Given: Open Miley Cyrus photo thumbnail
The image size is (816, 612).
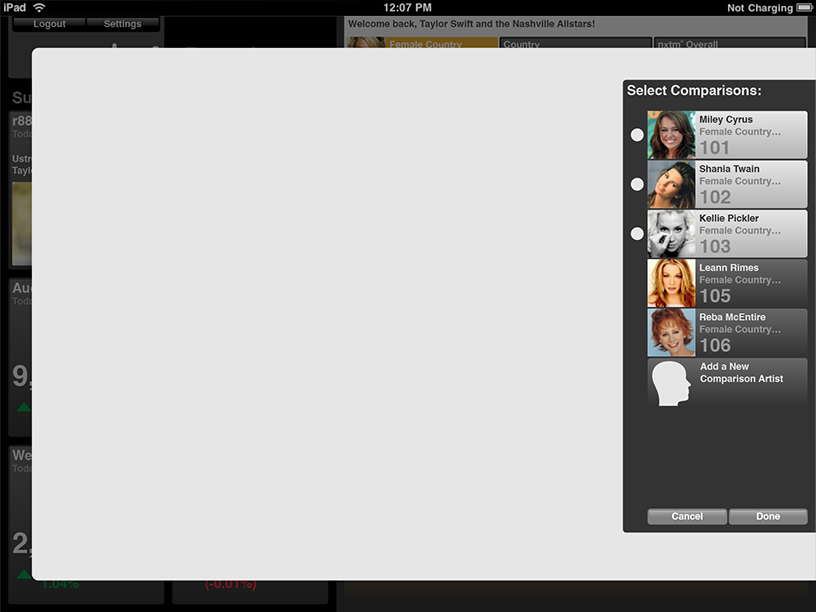Looking at the screenshot, I should 671,135.
